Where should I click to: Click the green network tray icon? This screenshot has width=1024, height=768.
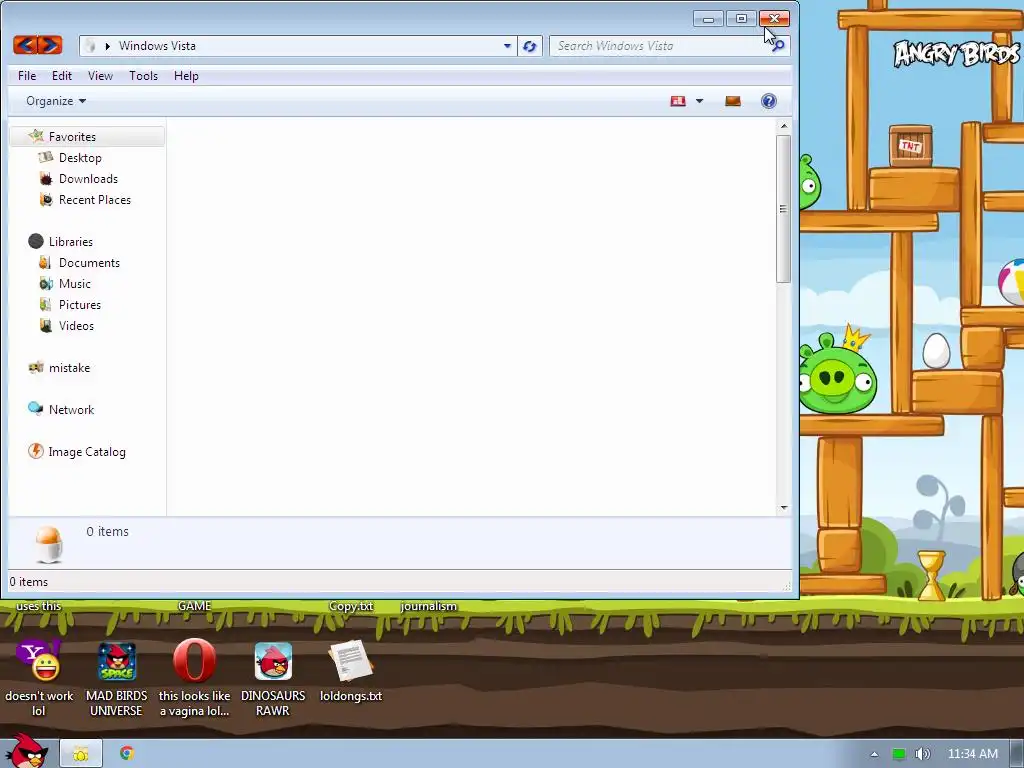899,754
